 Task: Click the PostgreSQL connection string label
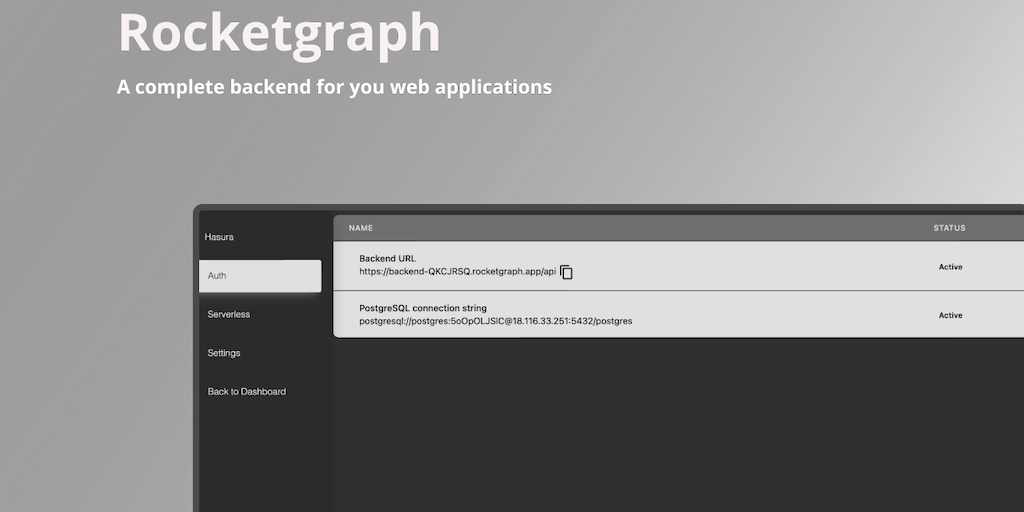pyautogui.click(x=423, y=308)
